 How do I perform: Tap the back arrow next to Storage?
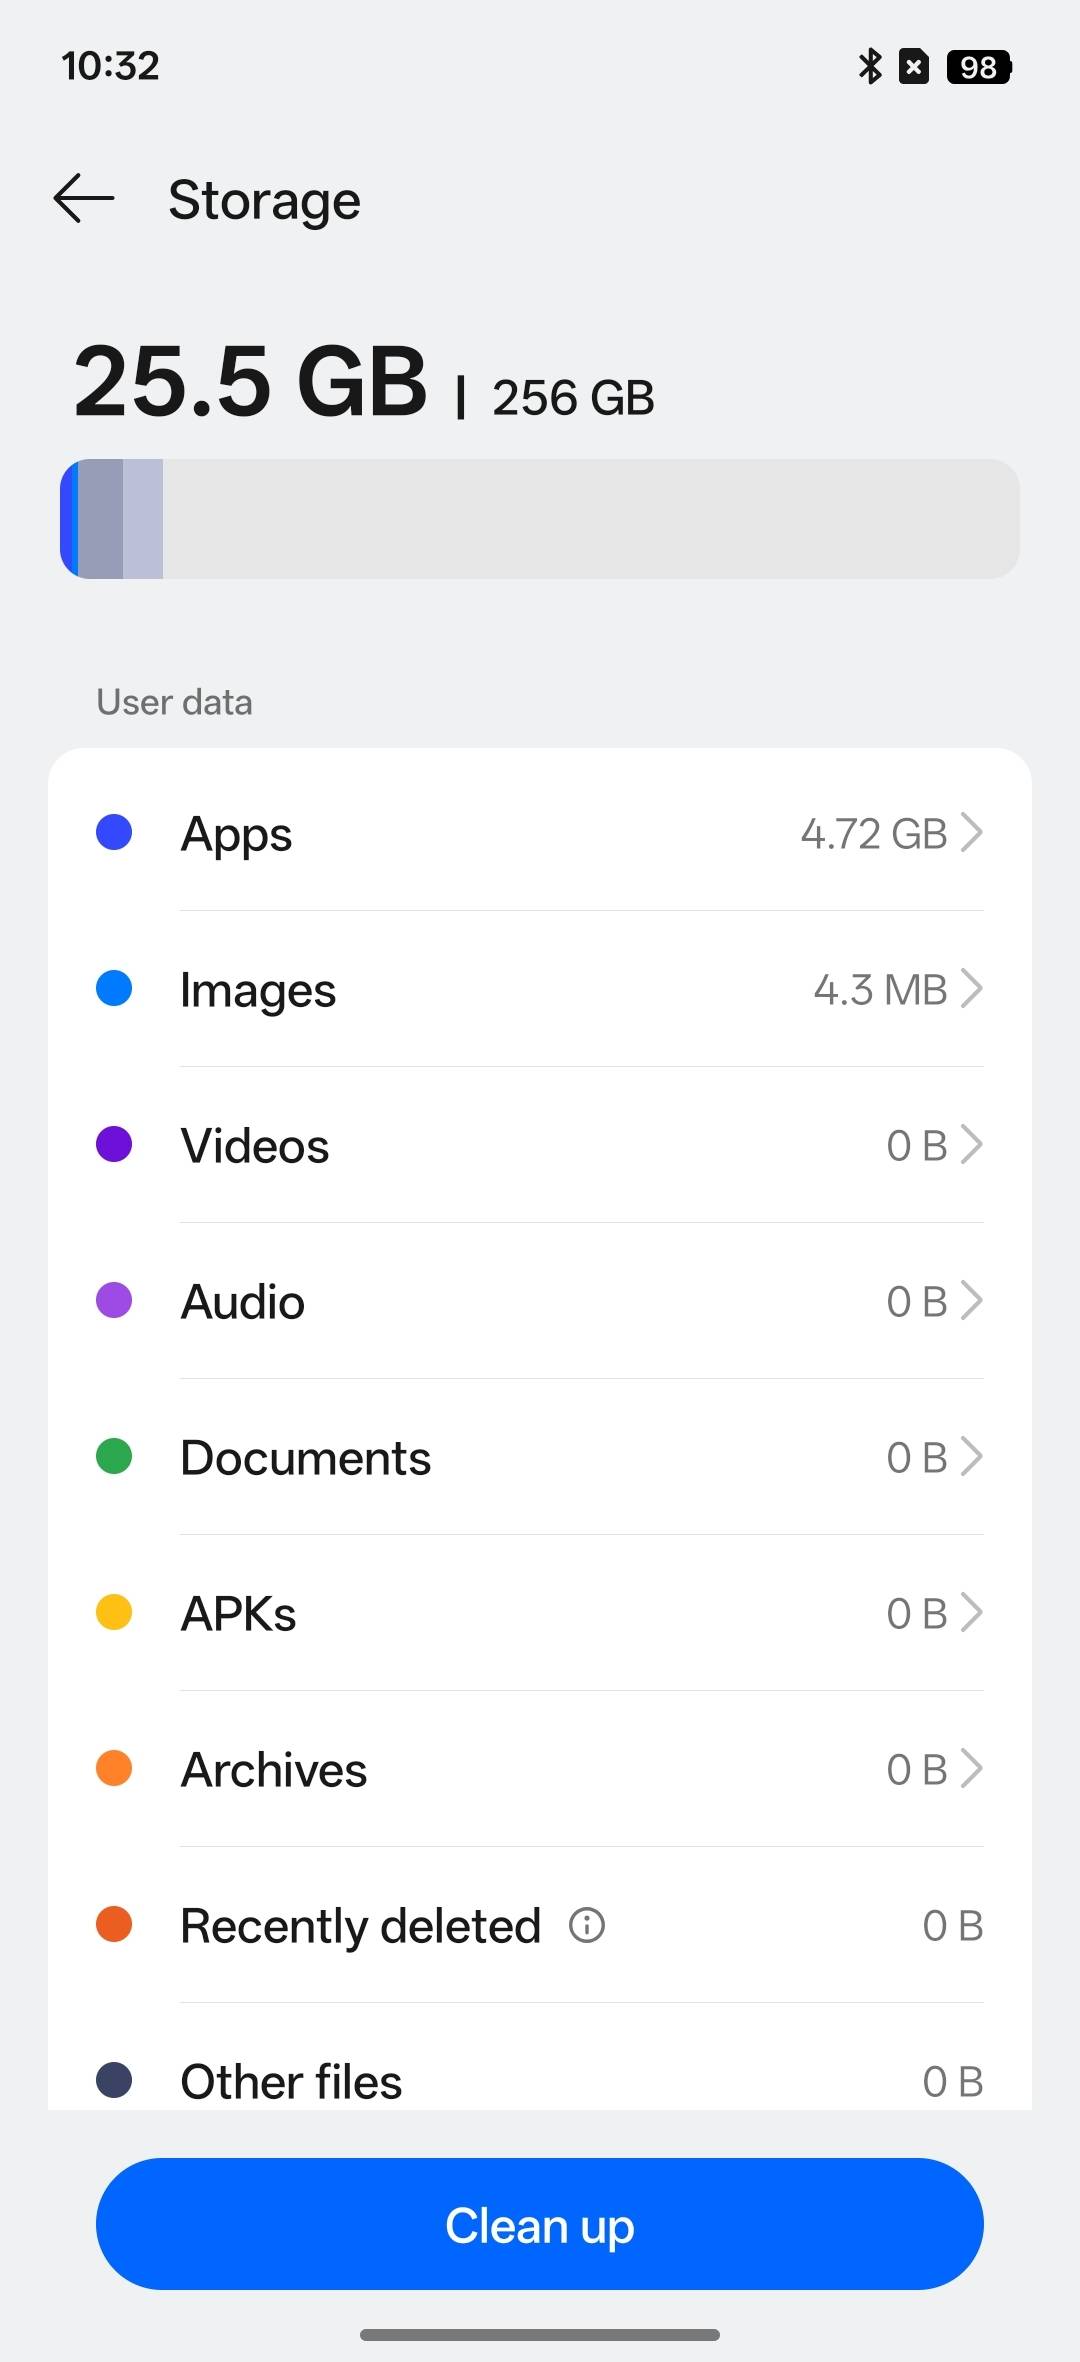click(84, 199)
